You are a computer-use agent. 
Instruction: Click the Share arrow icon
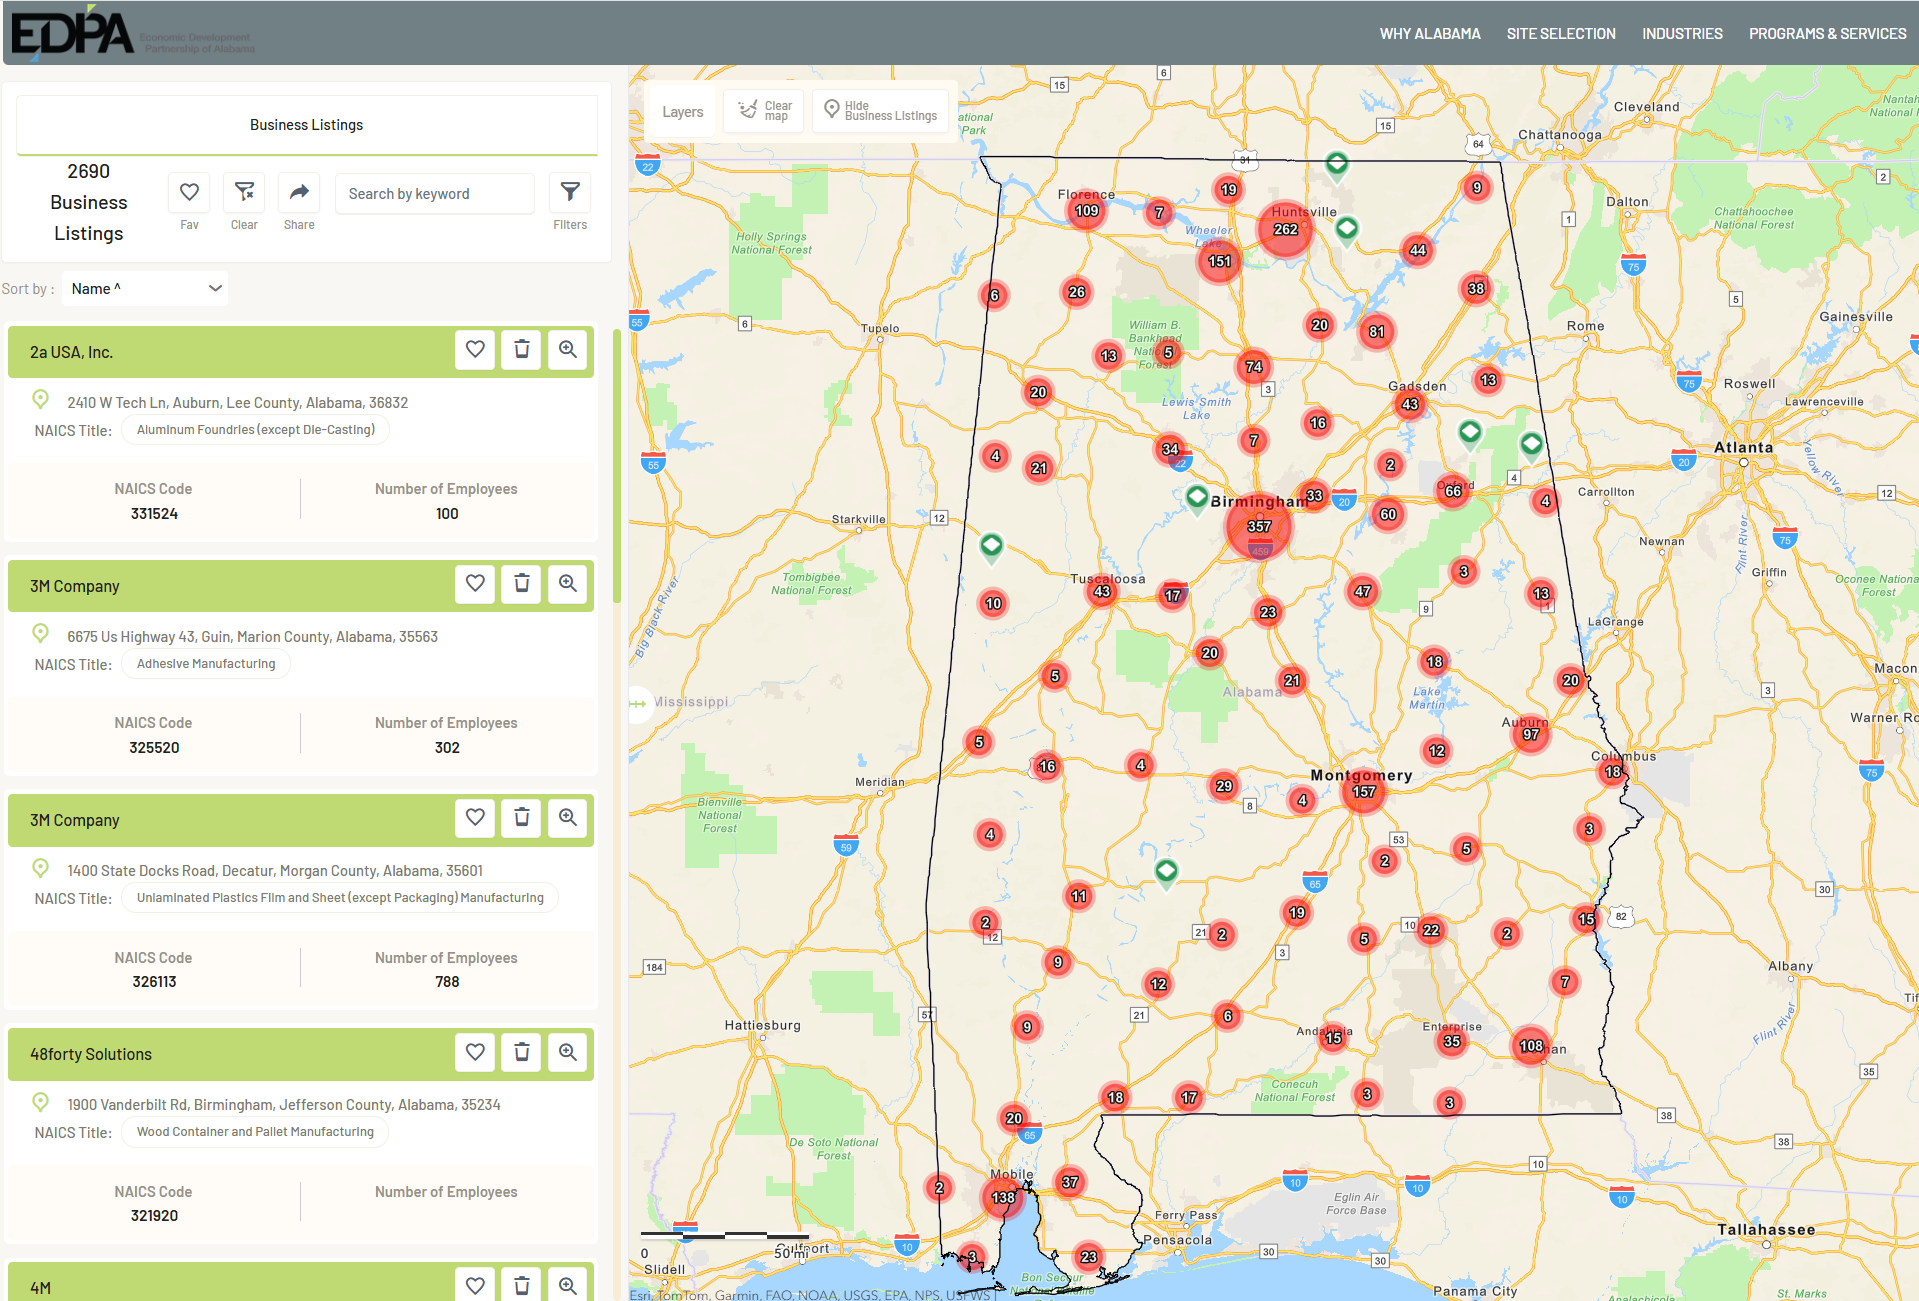[x=298, y=193]
